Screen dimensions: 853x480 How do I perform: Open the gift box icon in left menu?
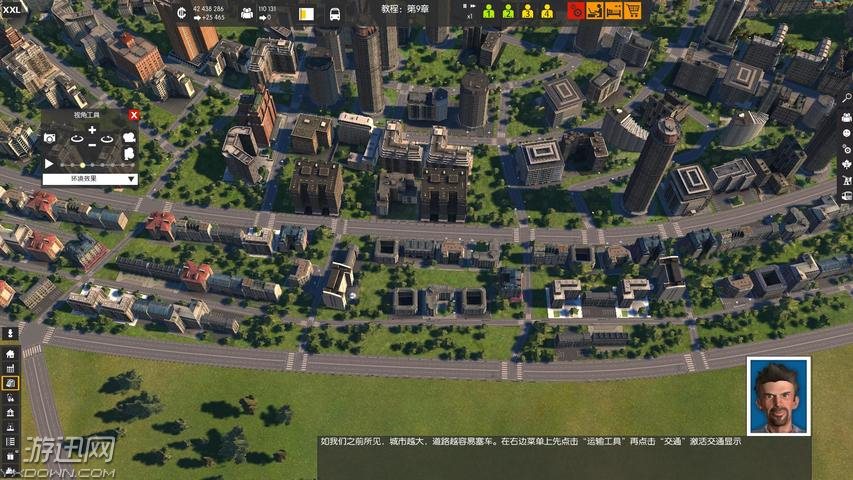pos(10,457)
